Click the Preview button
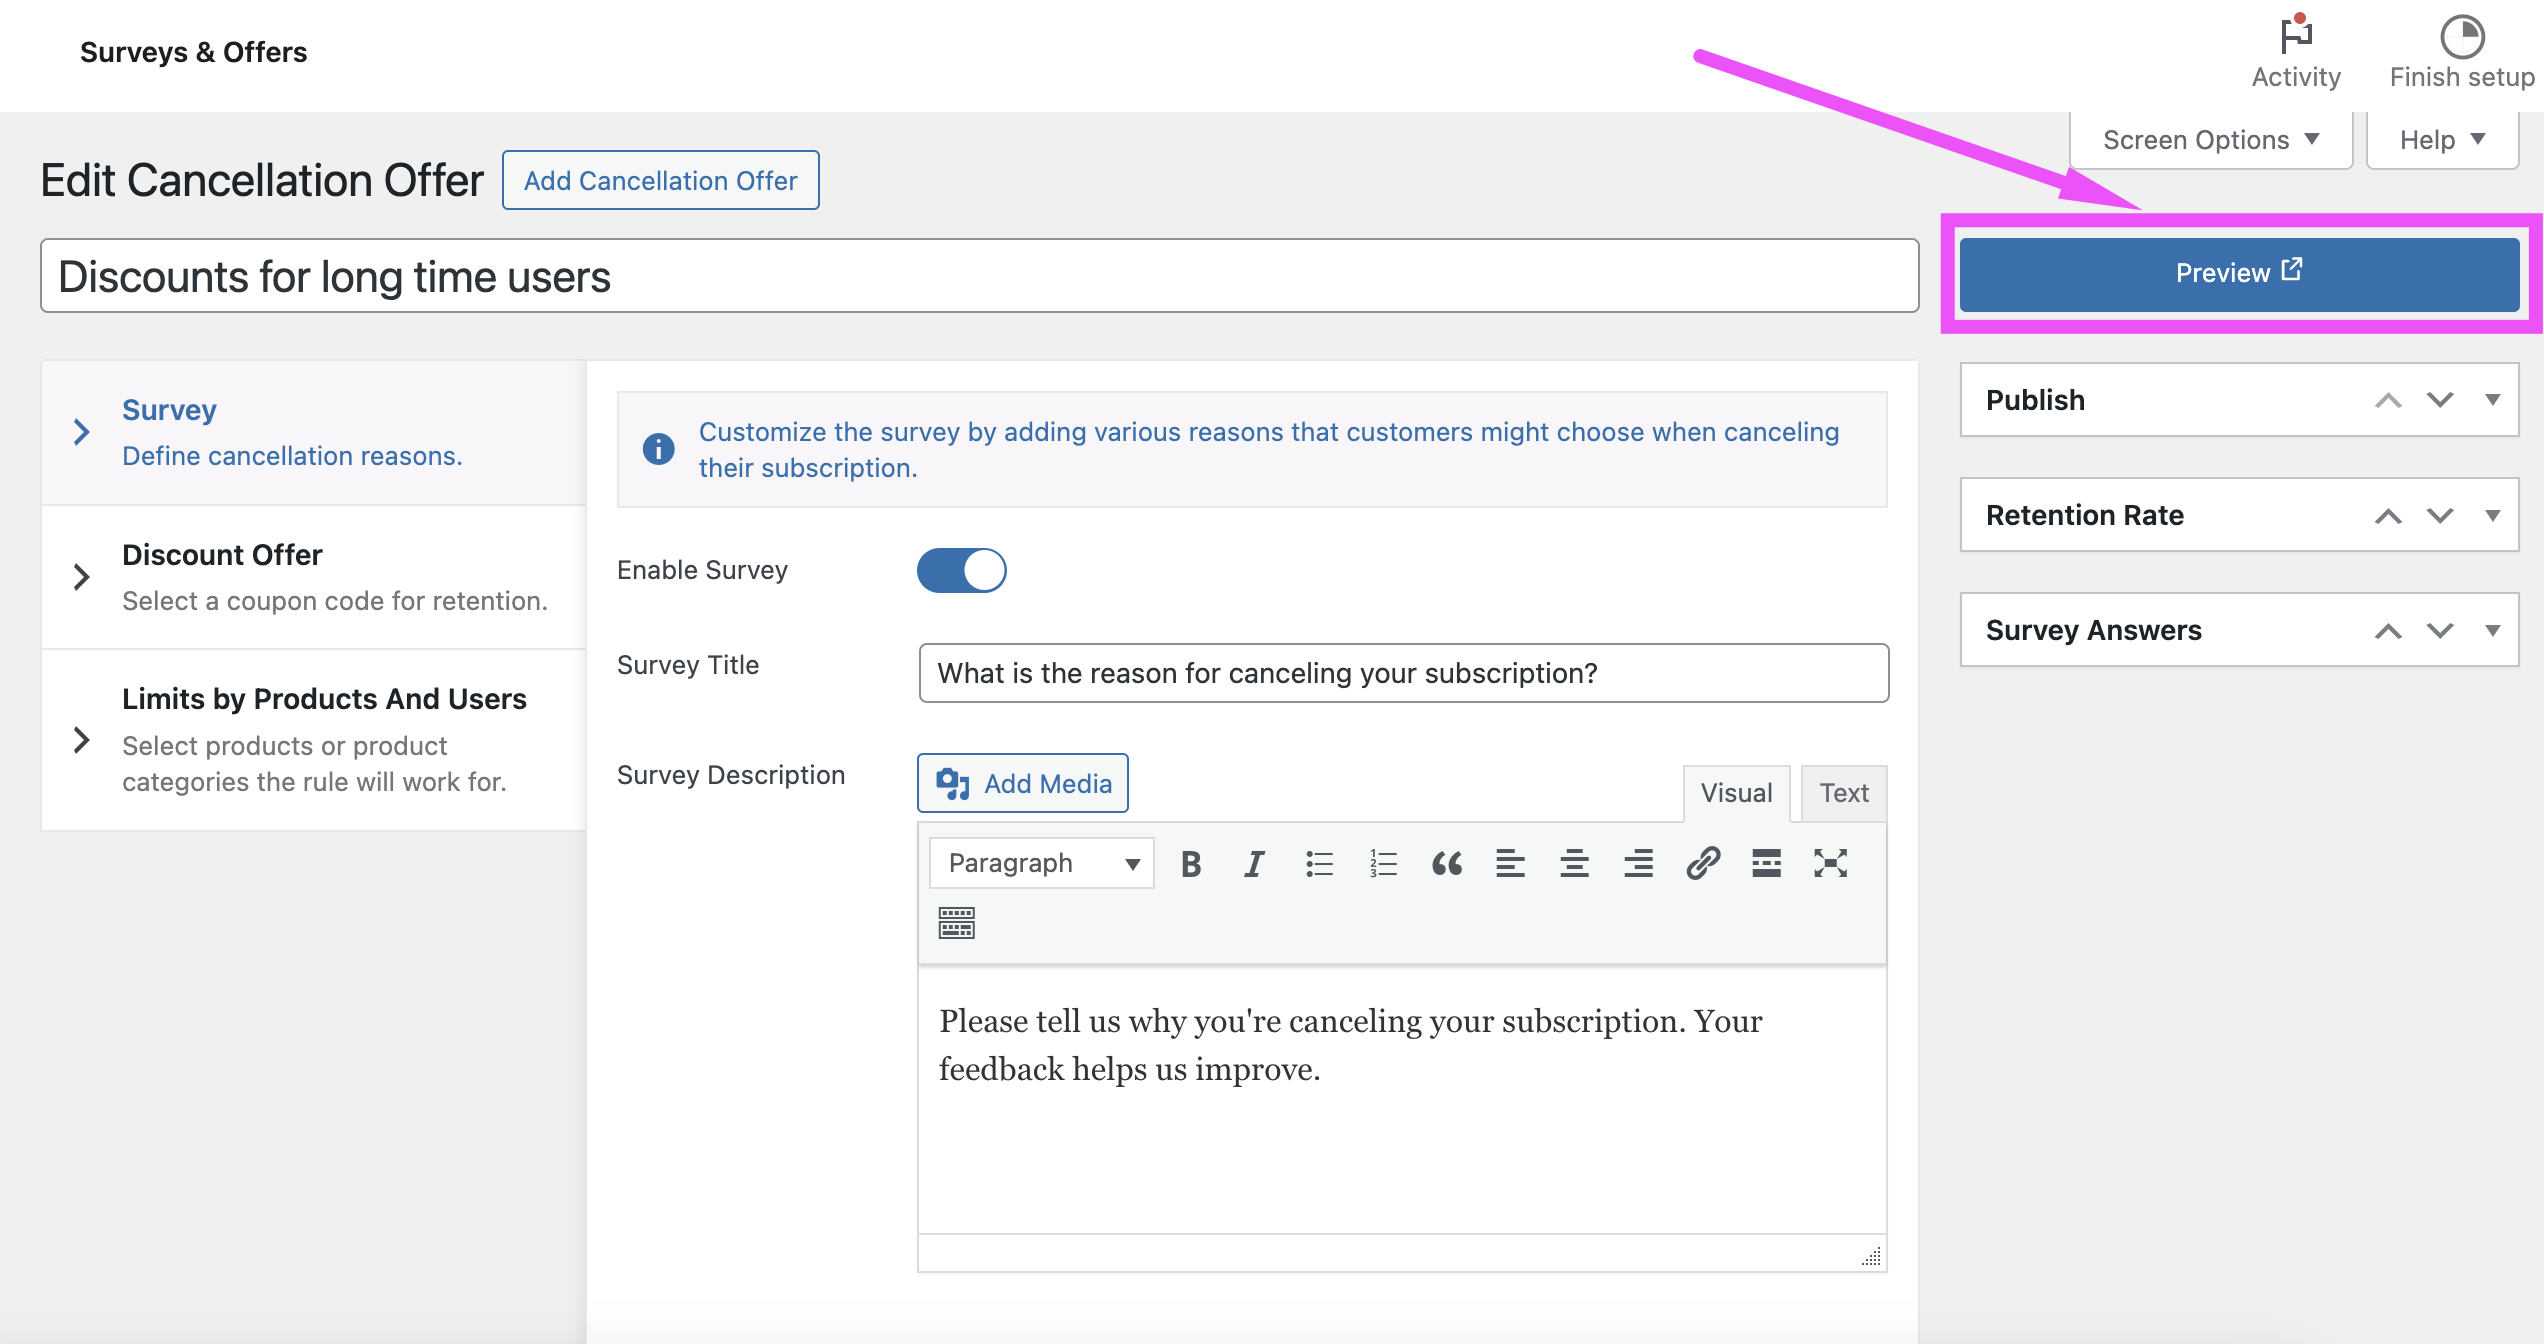Screen dimensions: 2544x1344 coord(2239,273)
